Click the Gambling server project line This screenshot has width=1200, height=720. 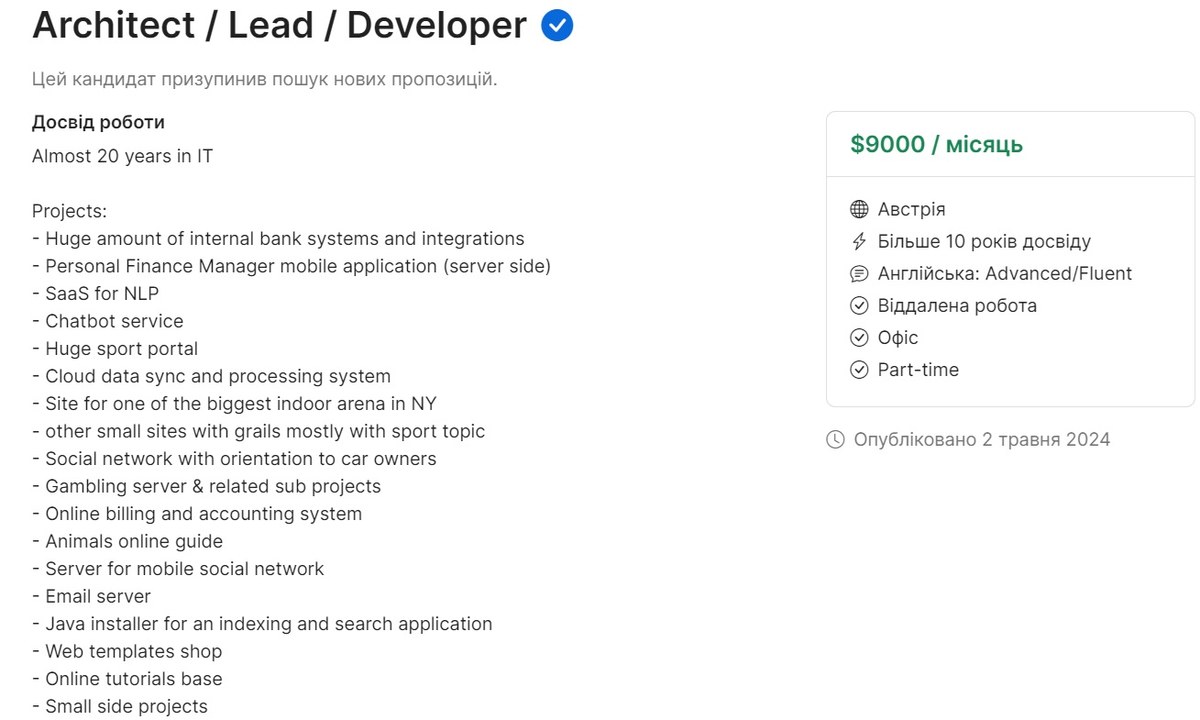tap(206, 486)
